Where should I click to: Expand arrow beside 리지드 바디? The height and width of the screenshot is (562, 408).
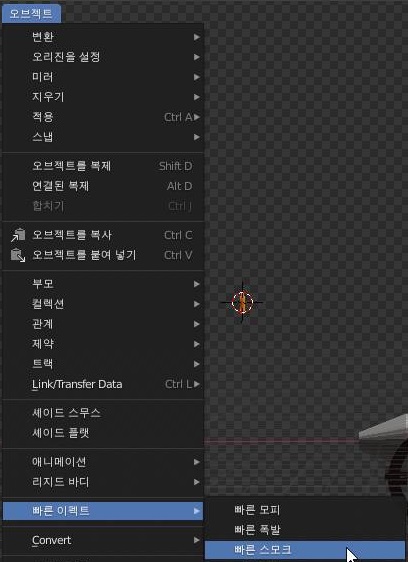coord(196,482)
